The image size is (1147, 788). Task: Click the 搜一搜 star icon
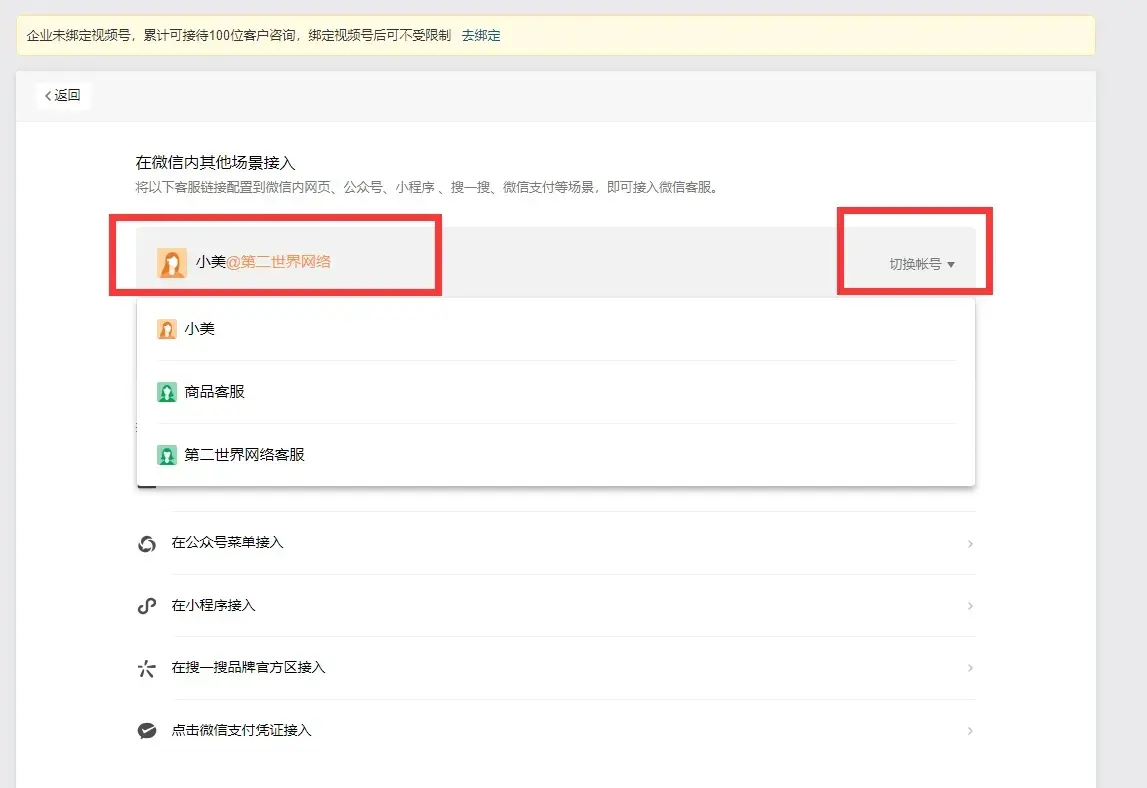pyautogui.click(x=147, y=668)
